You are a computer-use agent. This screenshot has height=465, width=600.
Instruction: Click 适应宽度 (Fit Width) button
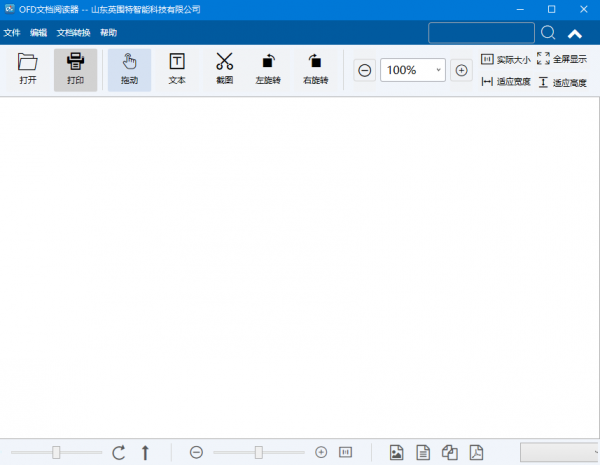click(x=506, y=82)
